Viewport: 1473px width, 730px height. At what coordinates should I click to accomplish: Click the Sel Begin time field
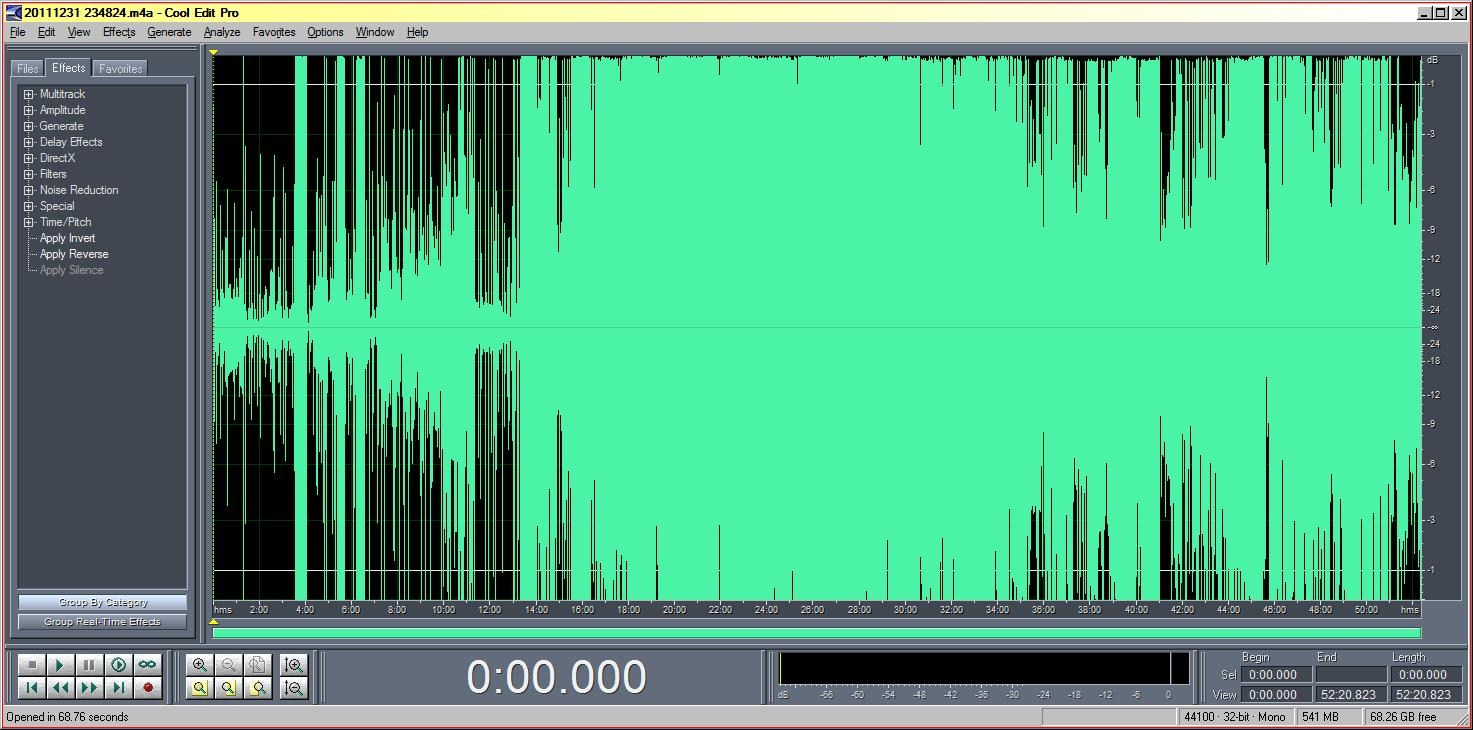[1275, 675]
